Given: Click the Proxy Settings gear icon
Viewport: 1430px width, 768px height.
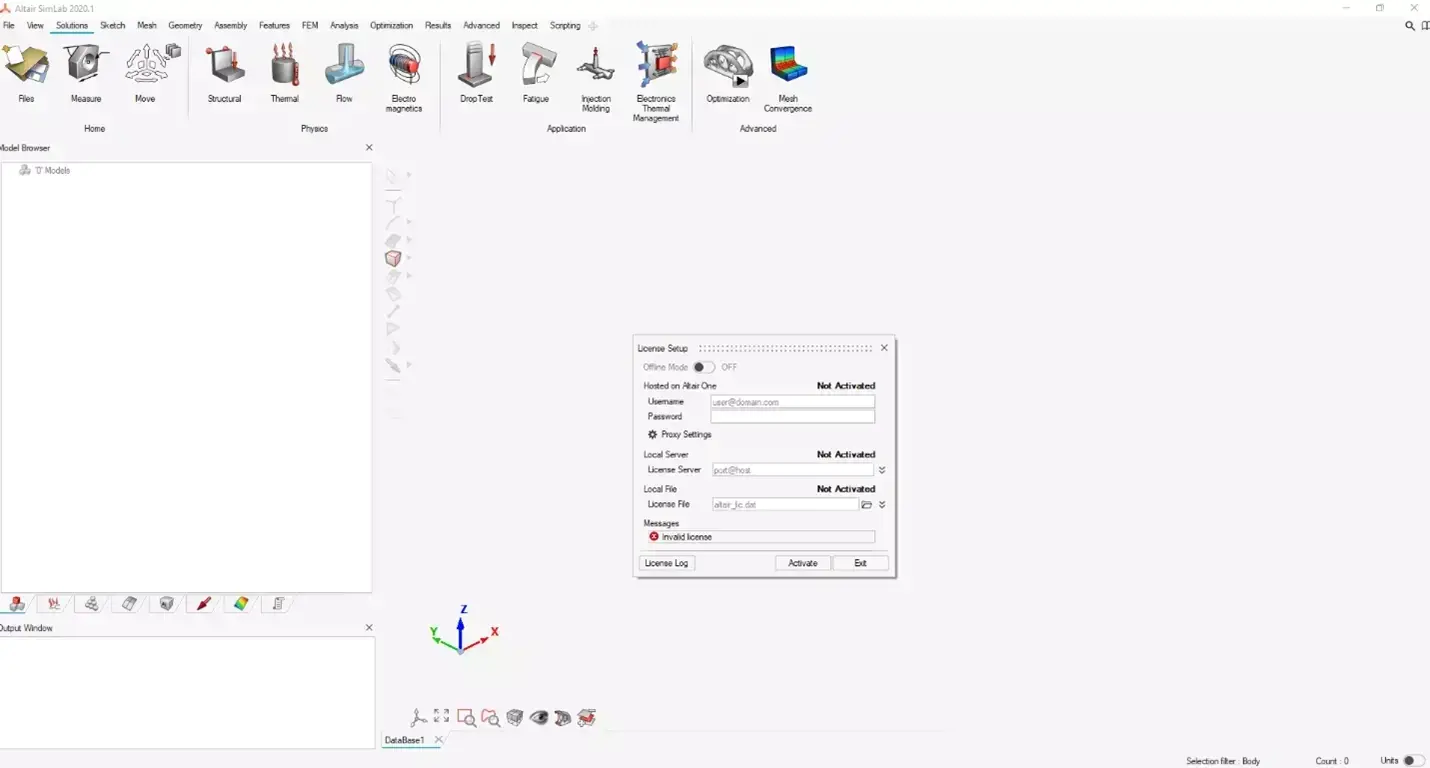Looking at the screenshot, I should 653,435.
